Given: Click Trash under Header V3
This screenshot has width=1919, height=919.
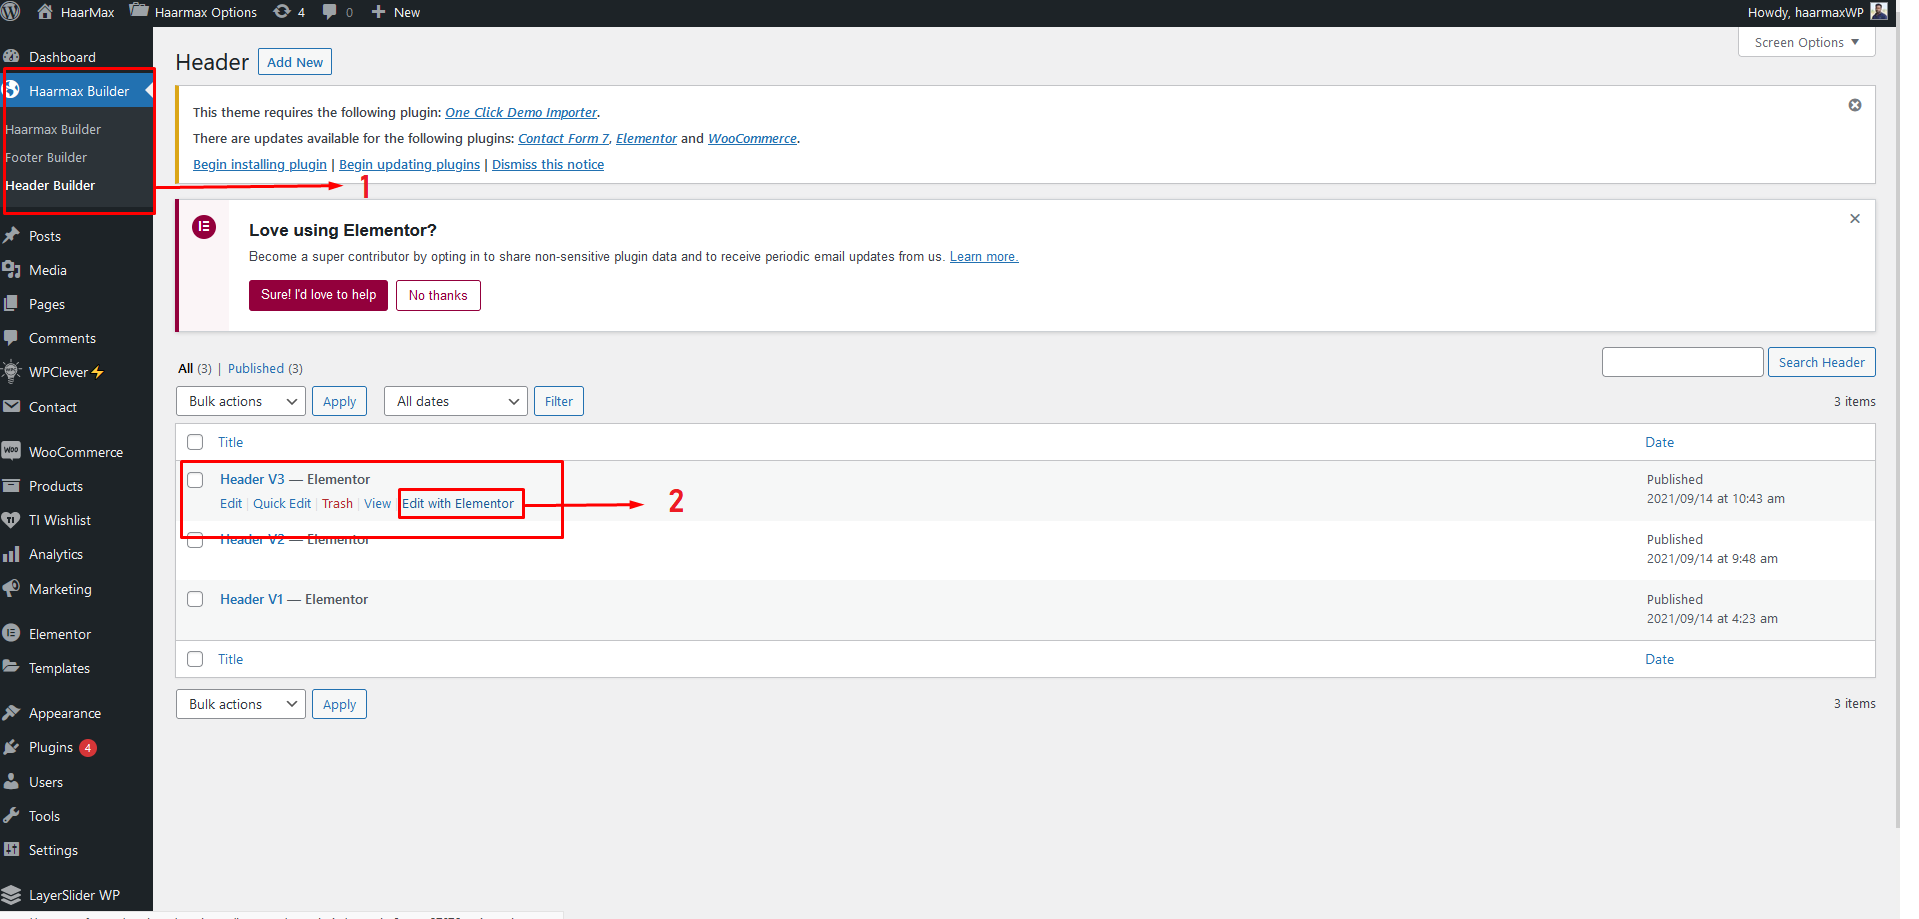Looking at the screenshot, I should tap(337, 503).
